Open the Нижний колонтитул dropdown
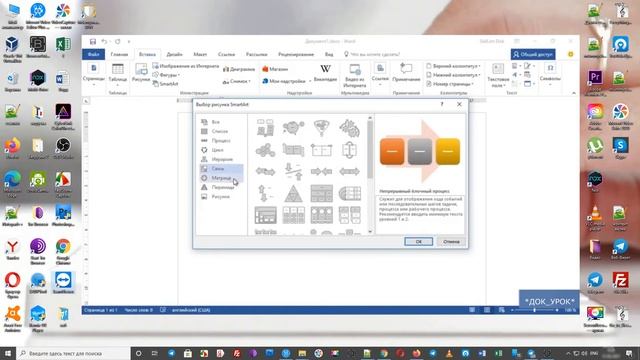Viewport: 640px width, 360px height. [453, 75]
